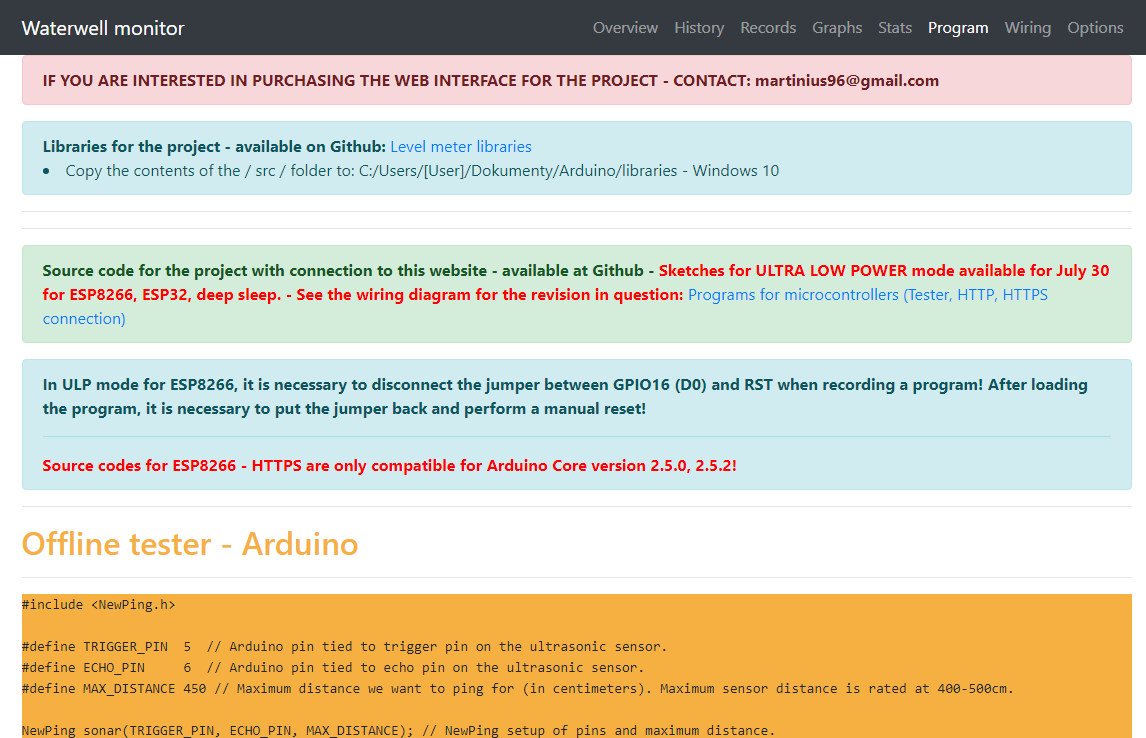Viewport: 1146px width, 738px height.
Task: Click the ULP mode ESP8266 jumper notice
Action: pyautogui.click(x=565, y=396)
